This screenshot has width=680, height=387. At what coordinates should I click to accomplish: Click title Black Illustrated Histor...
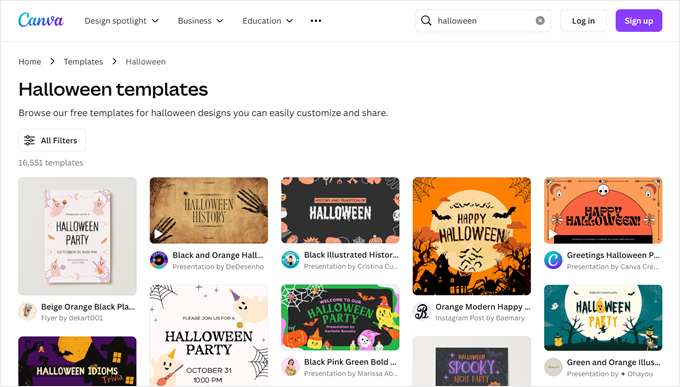[x=351, y=255]
